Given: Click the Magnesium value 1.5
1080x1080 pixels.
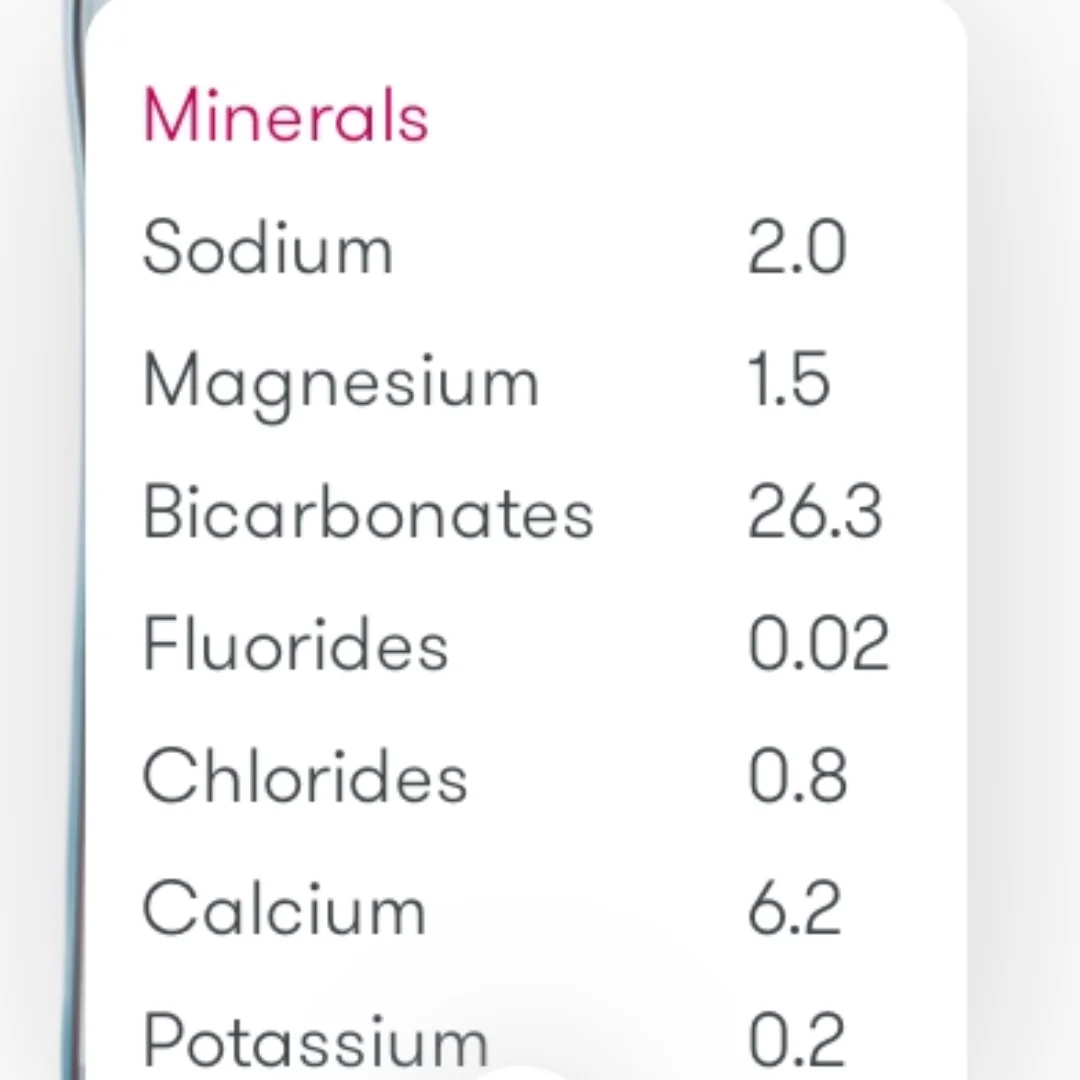Looking at the screenshot, I should (789, 380).
